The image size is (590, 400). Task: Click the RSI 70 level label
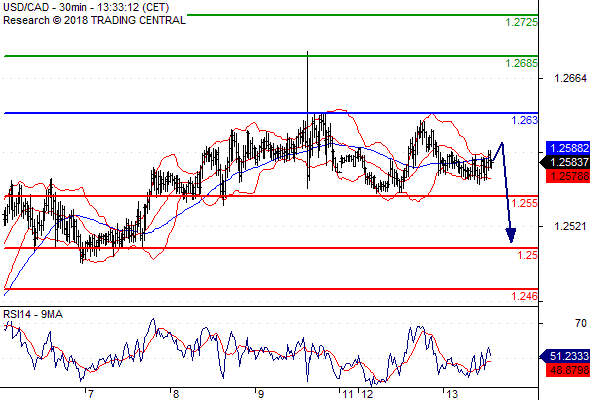tap(581, 323)
